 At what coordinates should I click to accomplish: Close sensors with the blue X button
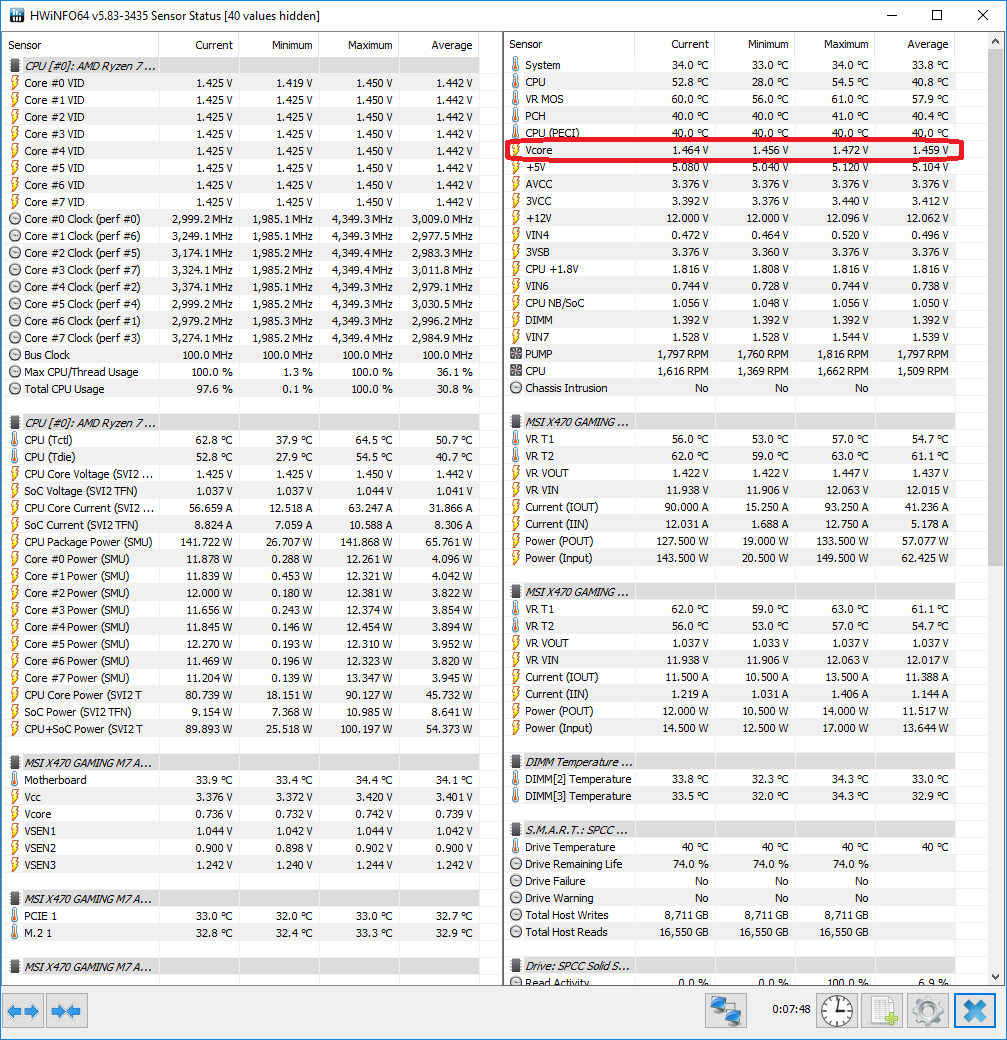point(974,1011)
